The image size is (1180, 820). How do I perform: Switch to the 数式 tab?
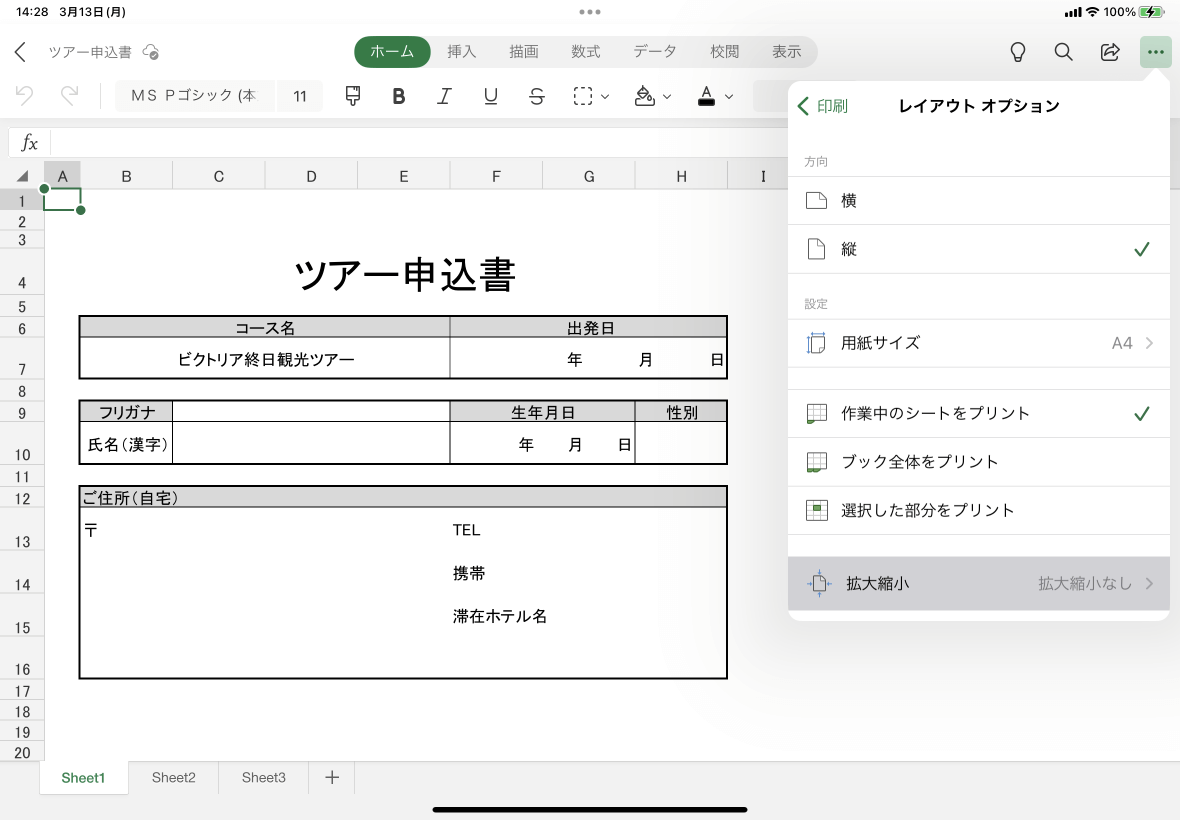[x=585, y=52]
